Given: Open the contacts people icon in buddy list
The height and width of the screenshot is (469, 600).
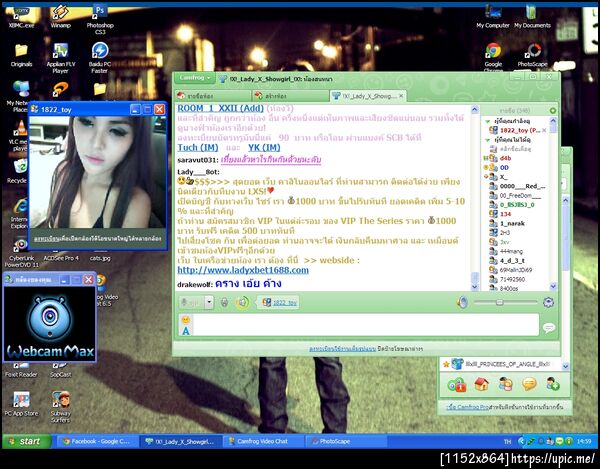Looking at the screenshot, I should coord(505,384).
